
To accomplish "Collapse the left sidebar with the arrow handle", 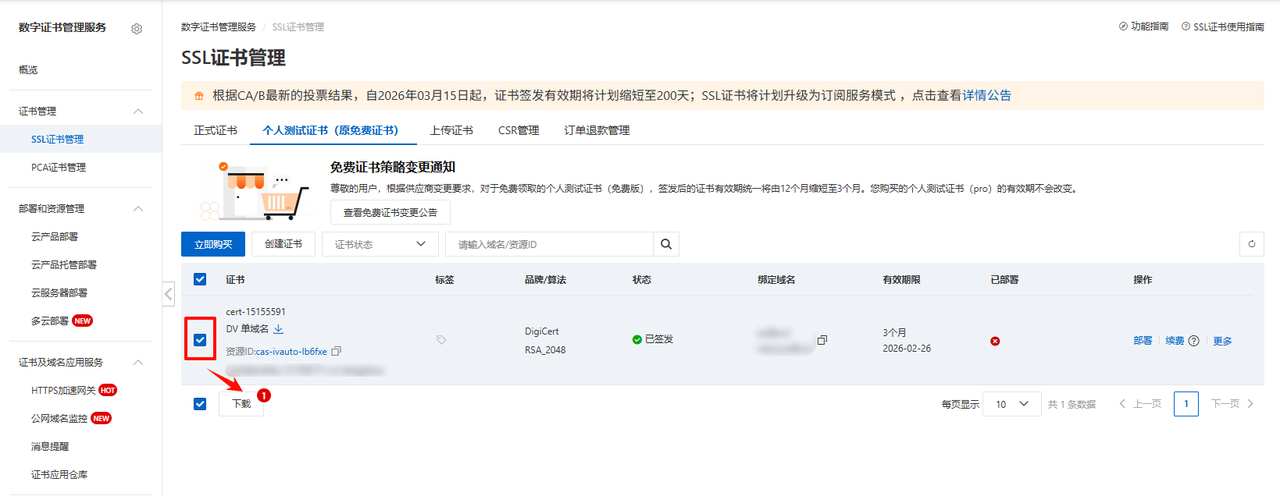I will click(168, 294).
